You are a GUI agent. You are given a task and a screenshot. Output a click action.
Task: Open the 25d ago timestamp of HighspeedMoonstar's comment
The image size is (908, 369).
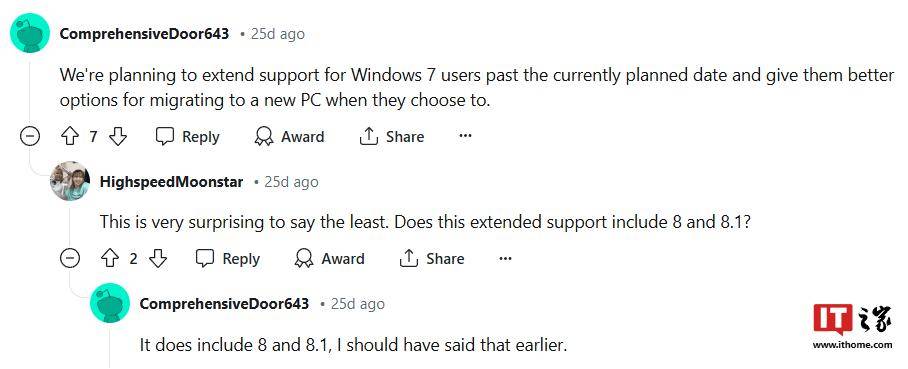(x=291, y=182)
